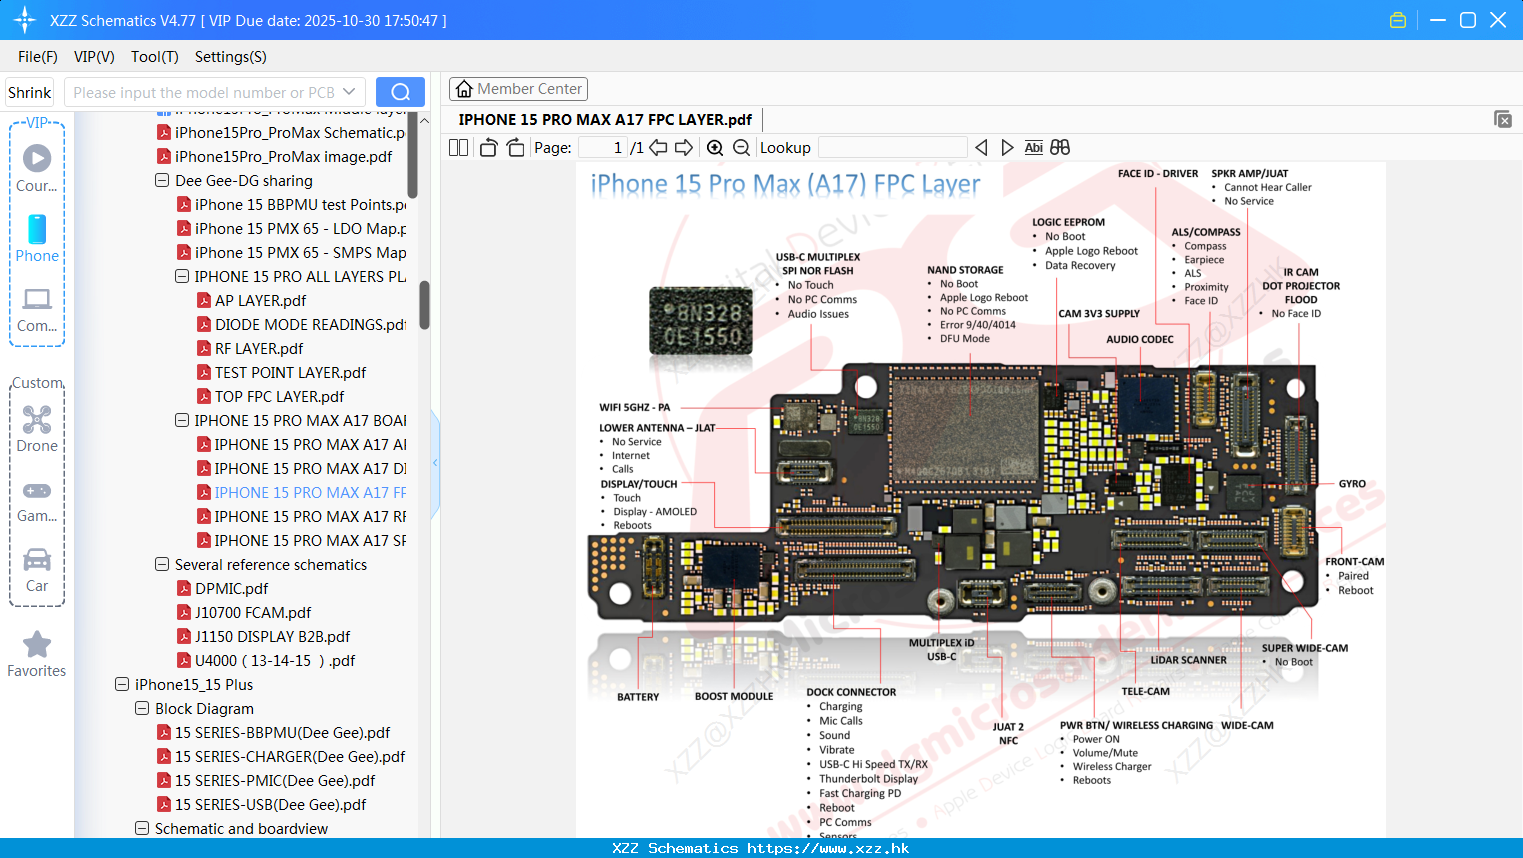
Task: Collapse the left panel with splitter arrow
Action: pyautogui.click(x=435, y=463)
